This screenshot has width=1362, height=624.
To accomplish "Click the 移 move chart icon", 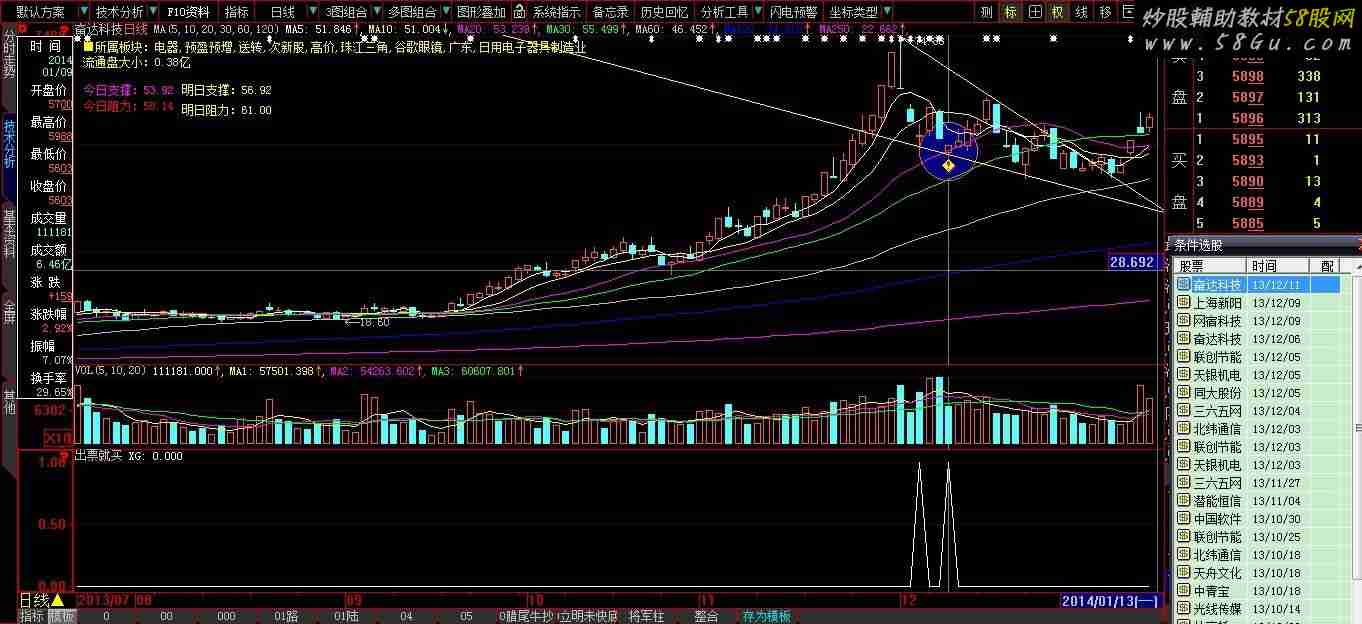I will [1105, 12].
